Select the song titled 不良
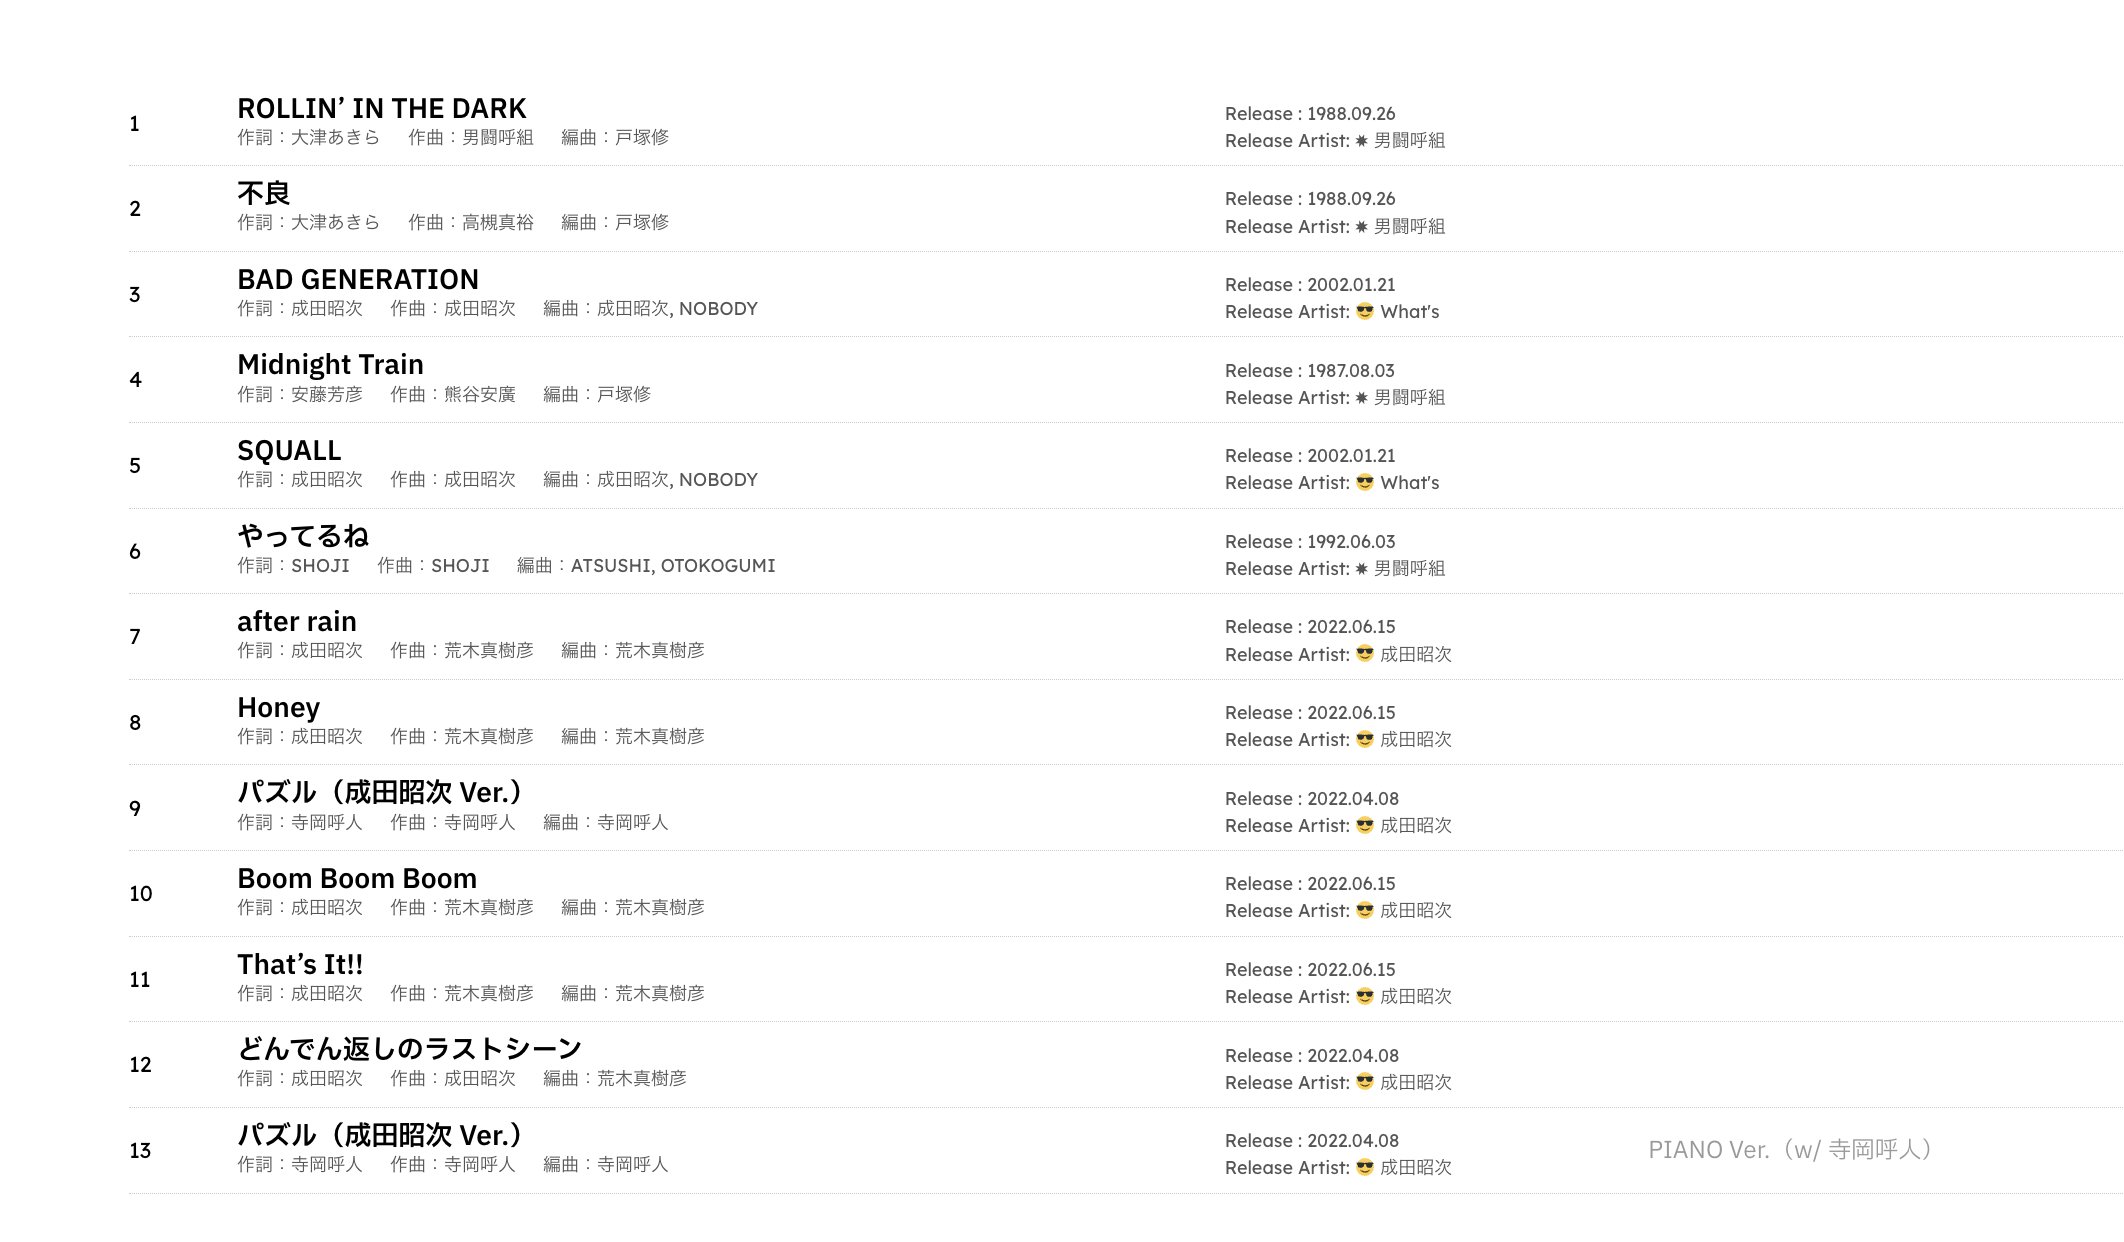Image resolution: width=2124 pixels, height=1242 pixels. [263, 193]
